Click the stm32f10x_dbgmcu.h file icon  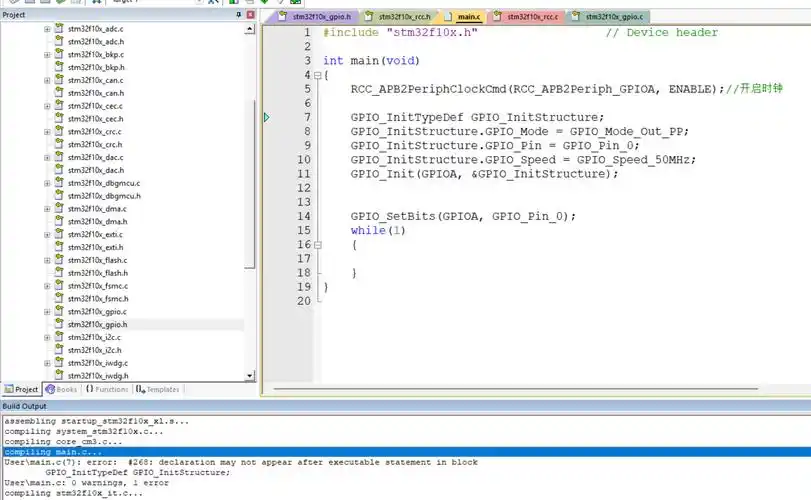point(59,195)
